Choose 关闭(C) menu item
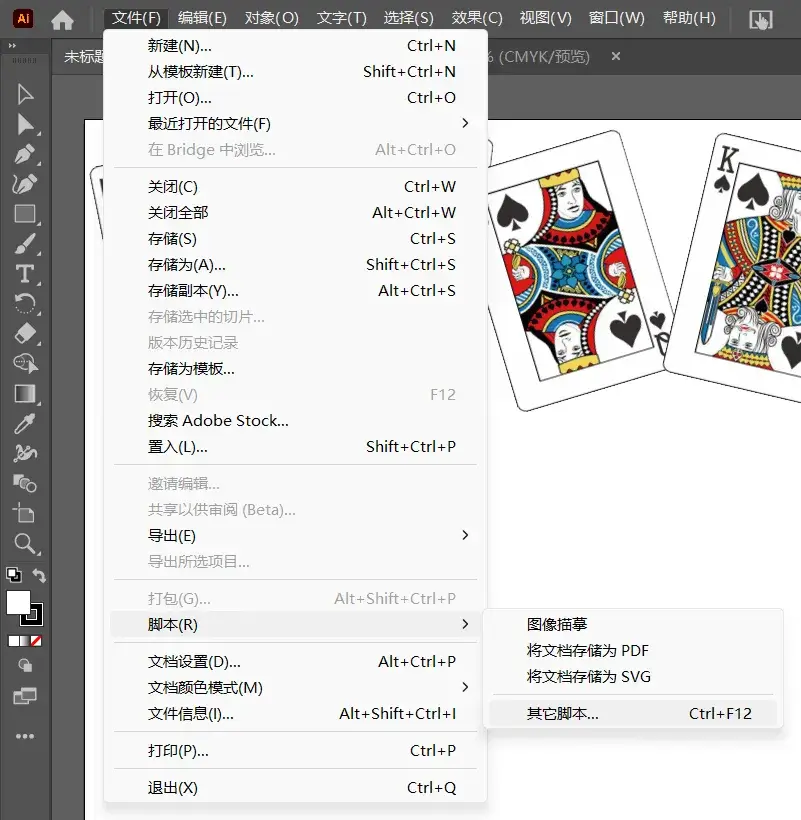801x820 pixels. (x=295, y=187)
